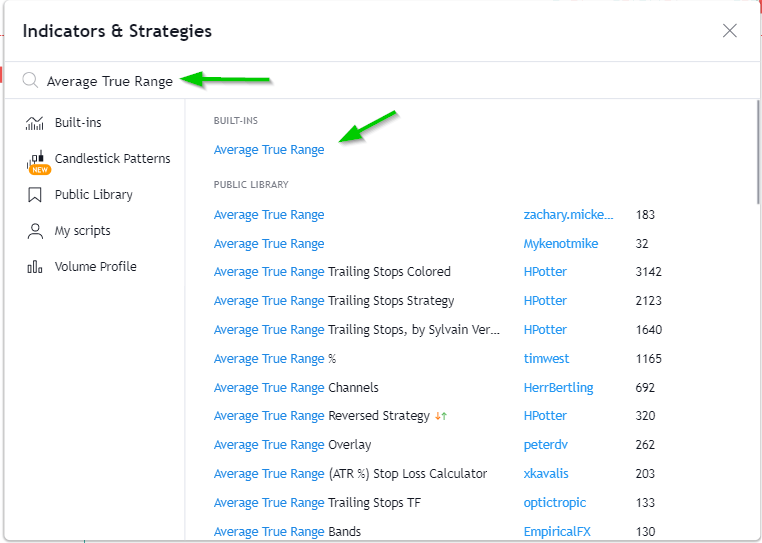
Task: Click the search magnifier icon
Action: pos(30,81)
